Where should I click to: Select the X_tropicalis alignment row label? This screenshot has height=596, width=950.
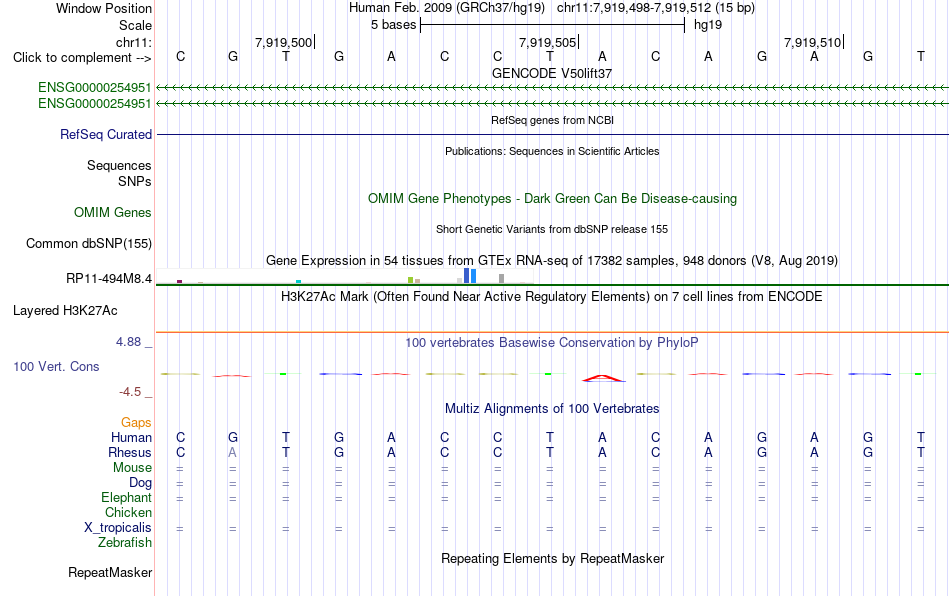[118, 528]
